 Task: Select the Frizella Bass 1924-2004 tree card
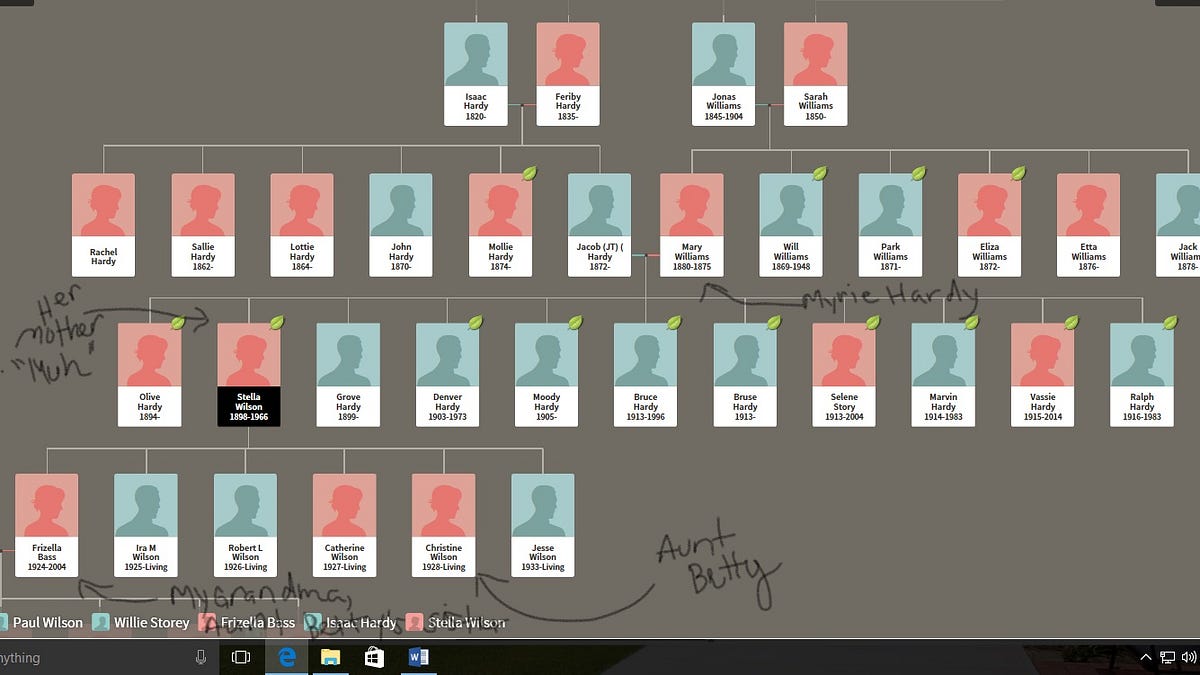(x=47, y=526)
